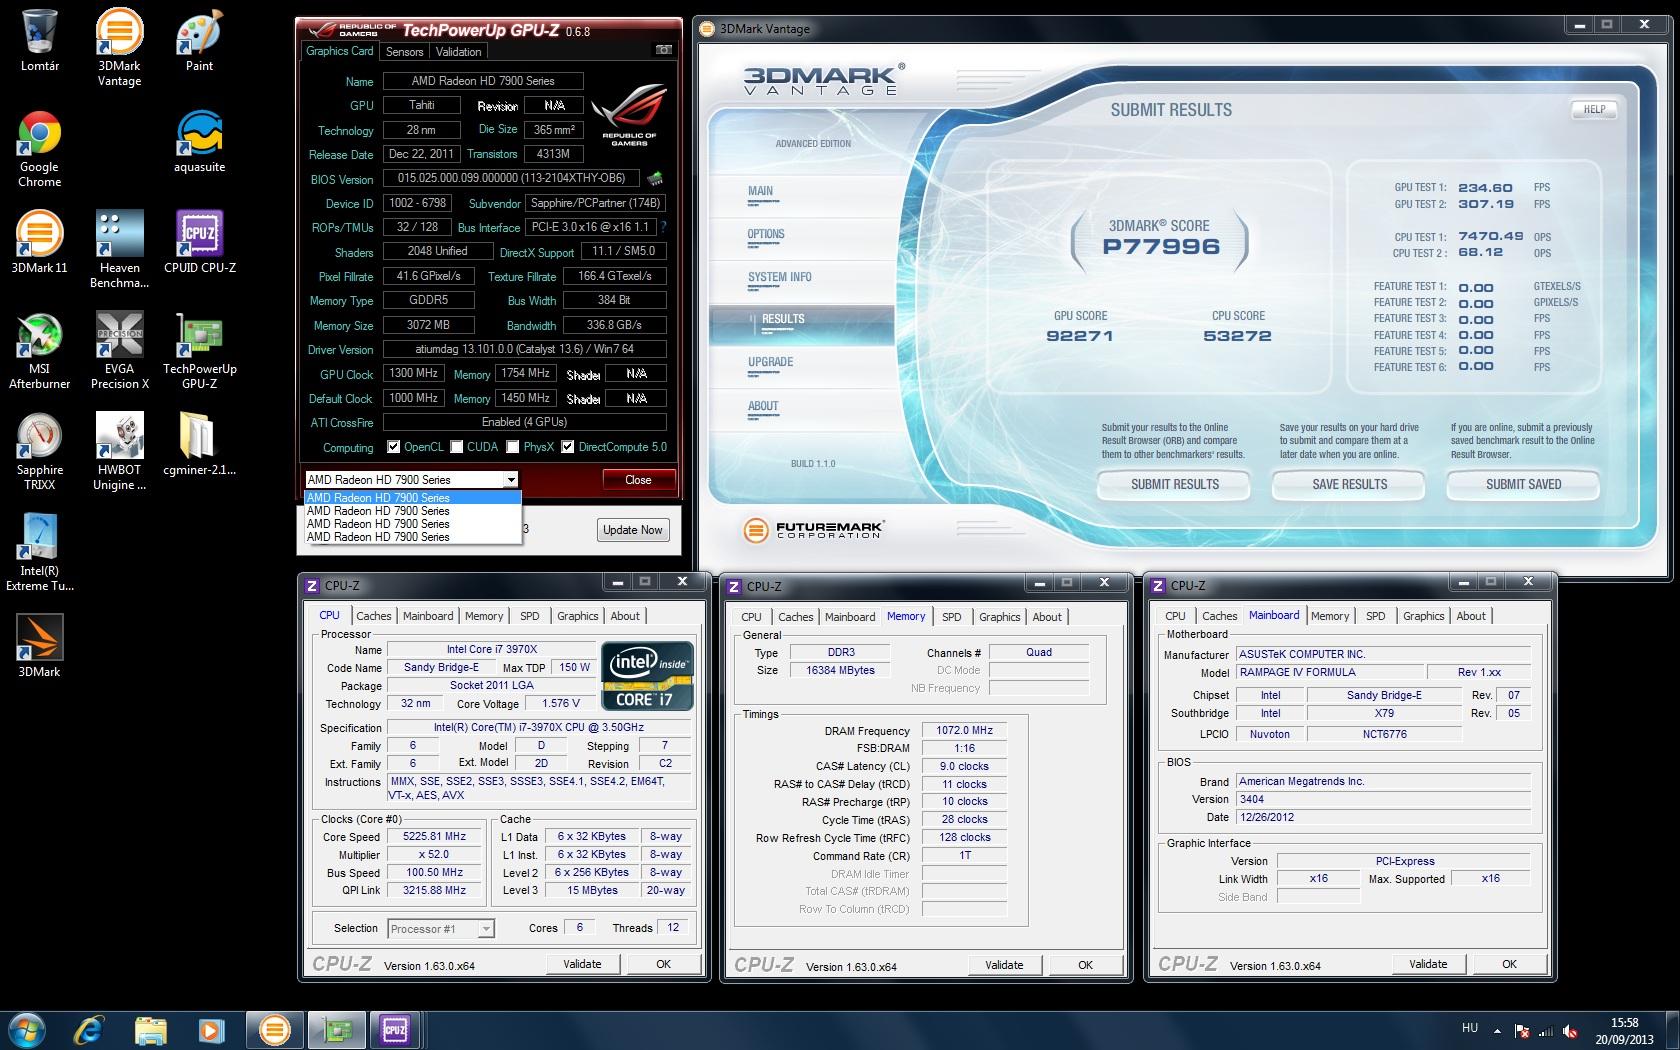Click SAVE RESULTS button in 3DMark Vantage
Viewport: 1680px width, 1050px height.
coord(1350,484)
